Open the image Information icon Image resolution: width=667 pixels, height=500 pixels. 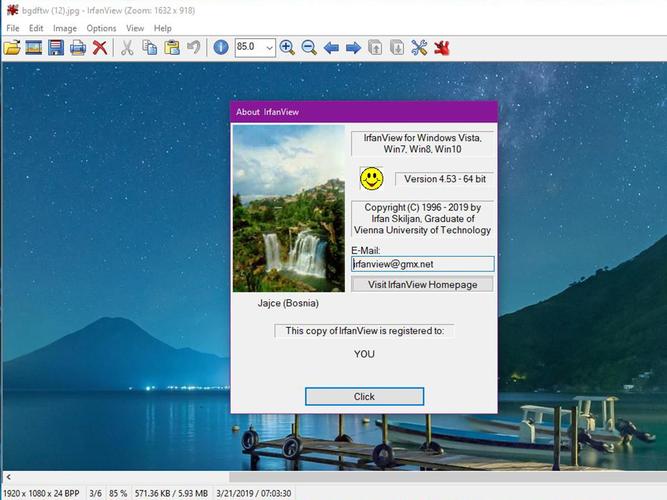221,47
